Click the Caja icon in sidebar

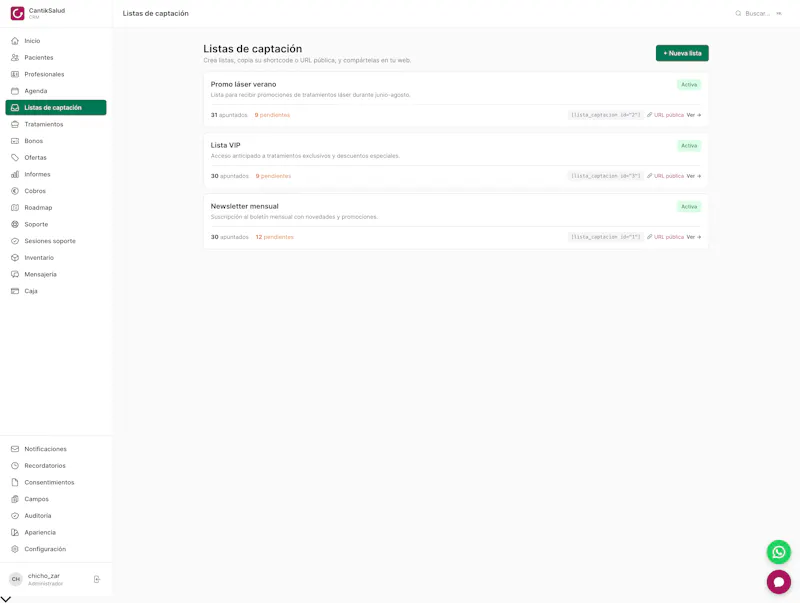point(15,291)
